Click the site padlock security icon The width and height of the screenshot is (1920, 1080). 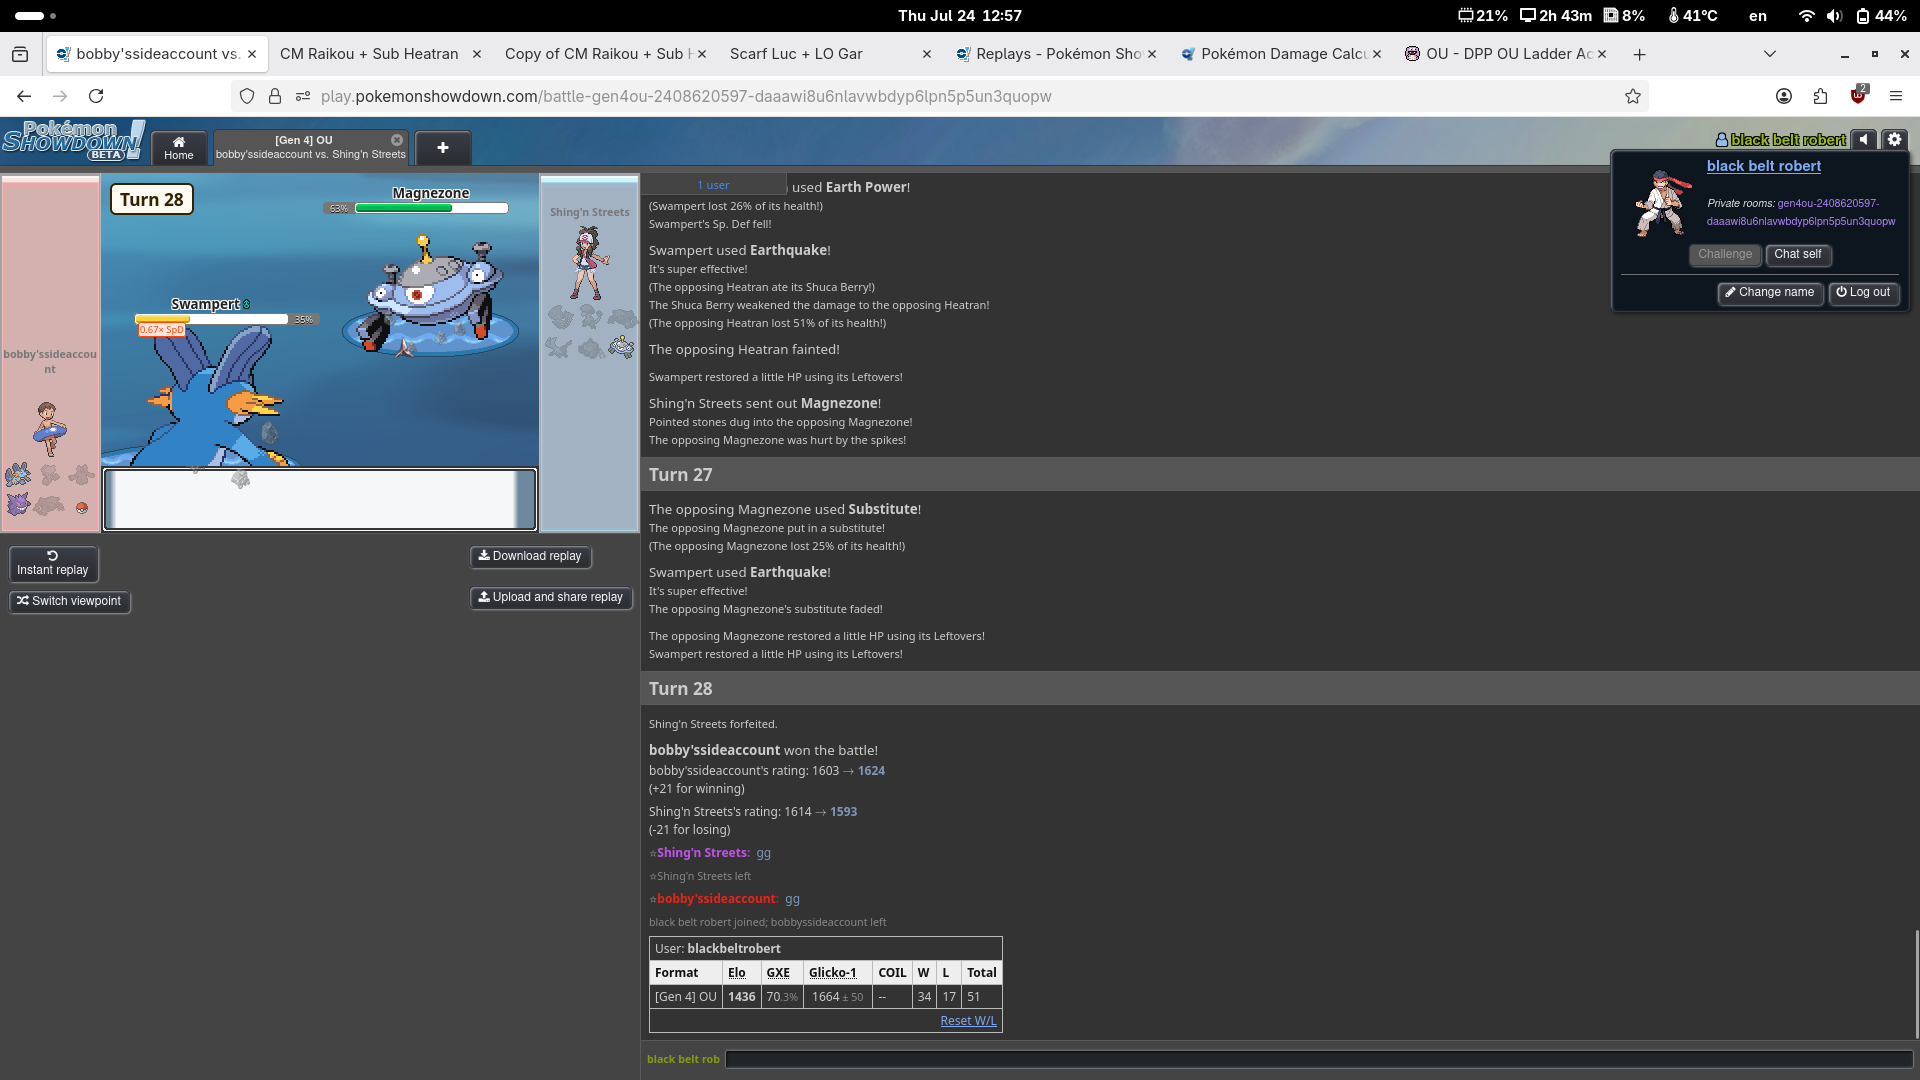tap(275, 96)
